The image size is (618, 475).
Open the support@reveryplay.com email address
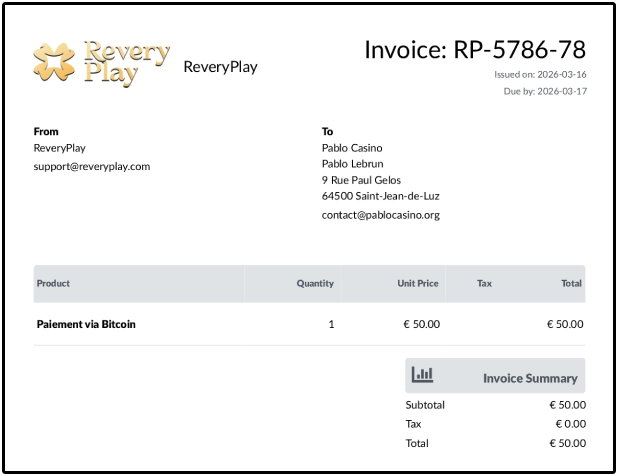(x=92, y=166)
